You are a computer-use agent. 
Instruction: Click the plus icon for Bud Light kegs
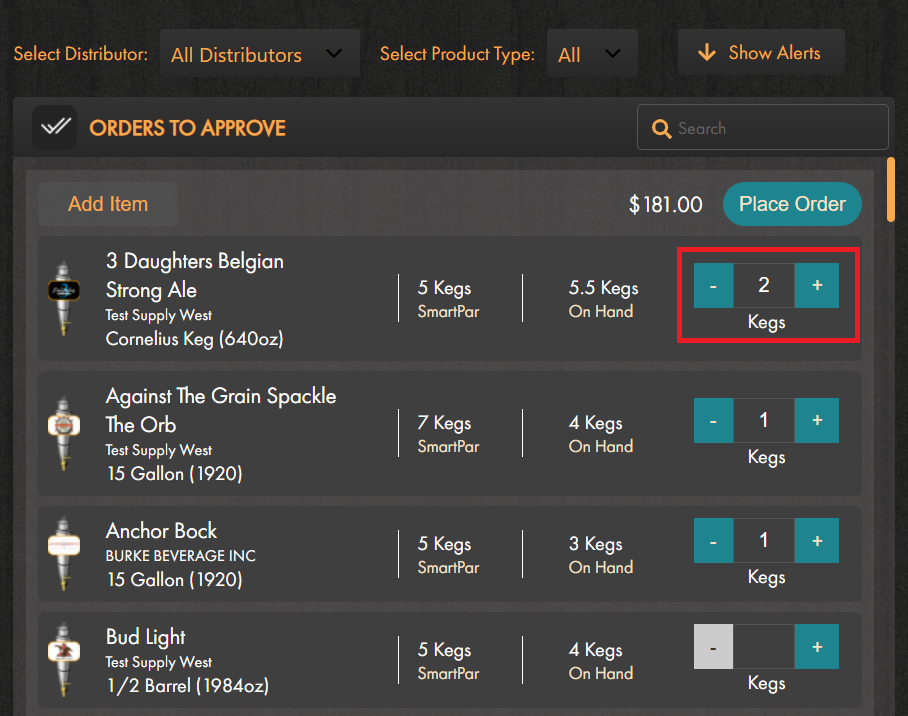point(816,646)
